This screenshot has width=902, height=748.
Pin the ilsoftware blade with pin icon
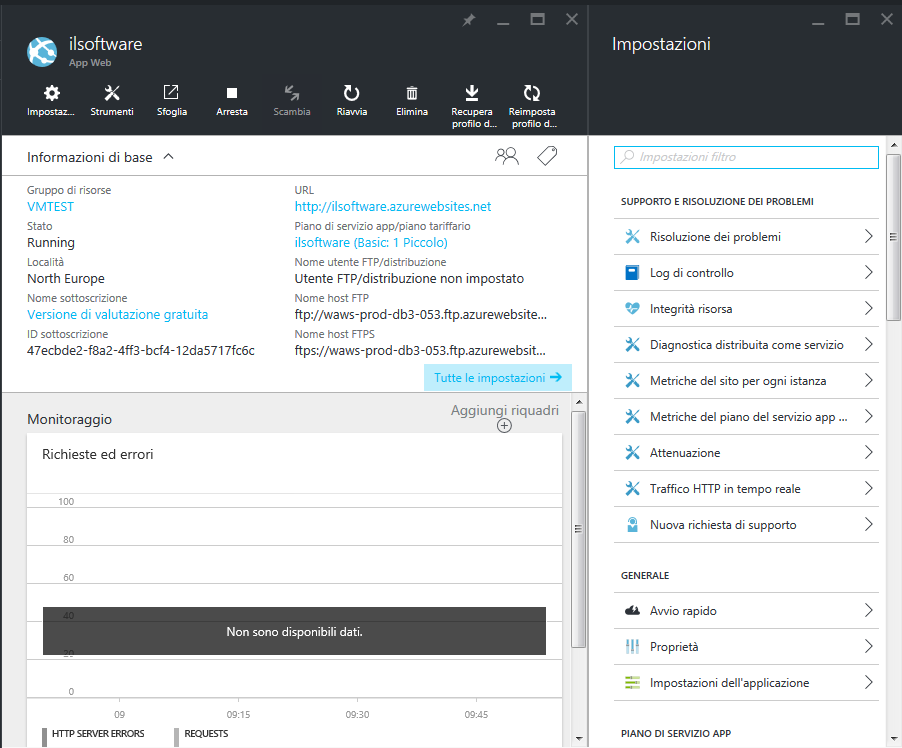coord(469,20)
